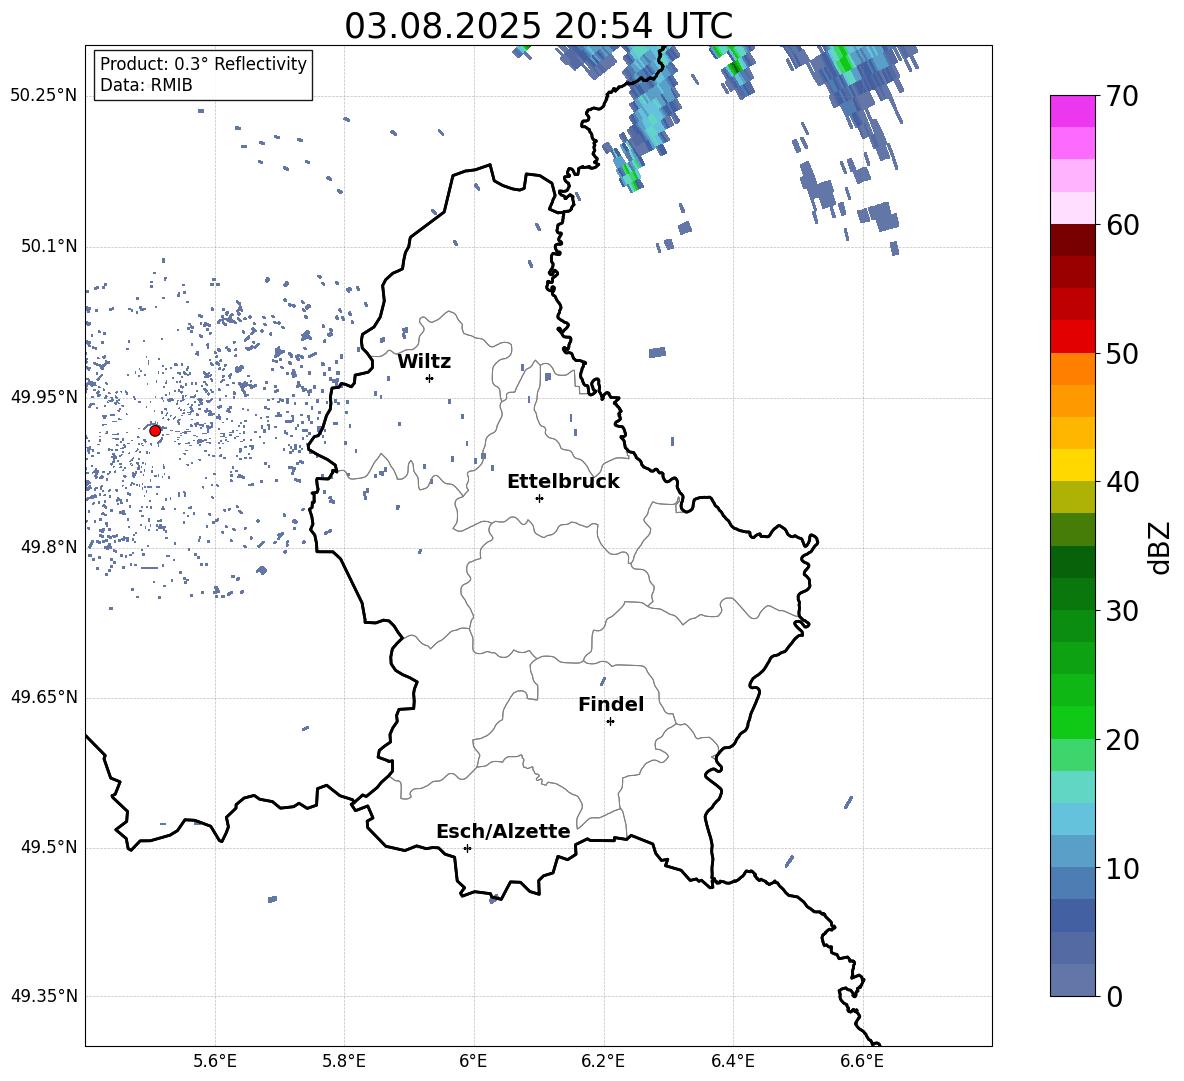
Task: Click the Wiltz city label
Action: tap(424, 362)
